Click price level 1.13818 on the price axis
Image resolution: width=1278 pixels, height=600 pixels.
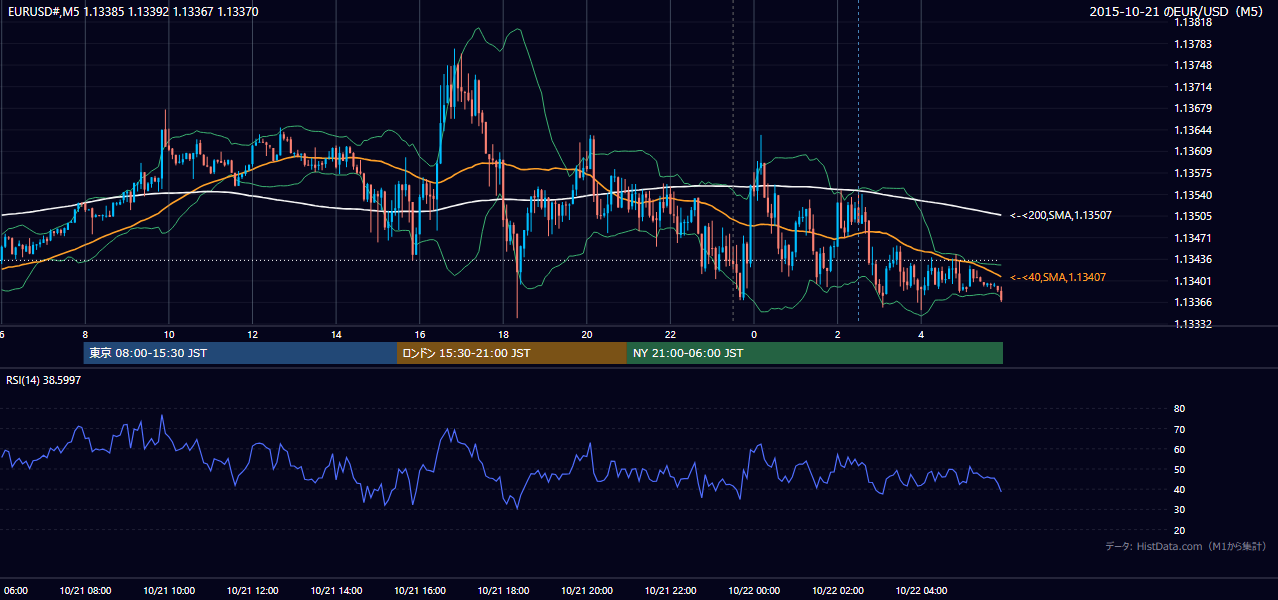[x=1193, y=22]
